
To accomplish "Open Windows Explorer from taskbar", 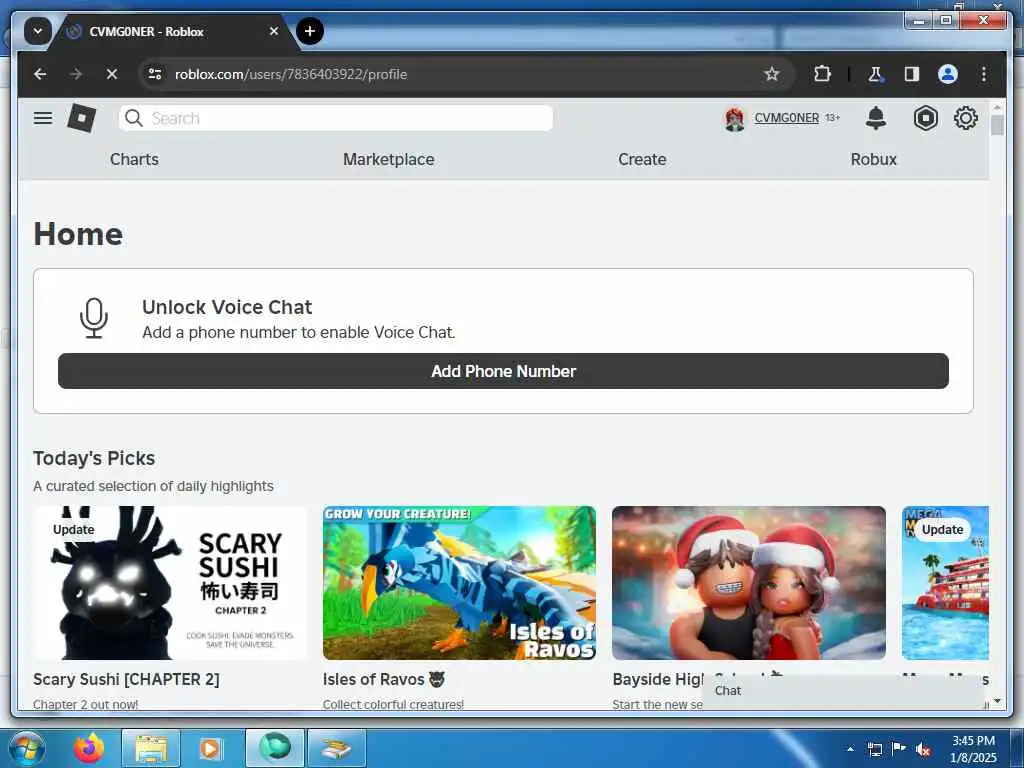I will (x=151, y=748).
